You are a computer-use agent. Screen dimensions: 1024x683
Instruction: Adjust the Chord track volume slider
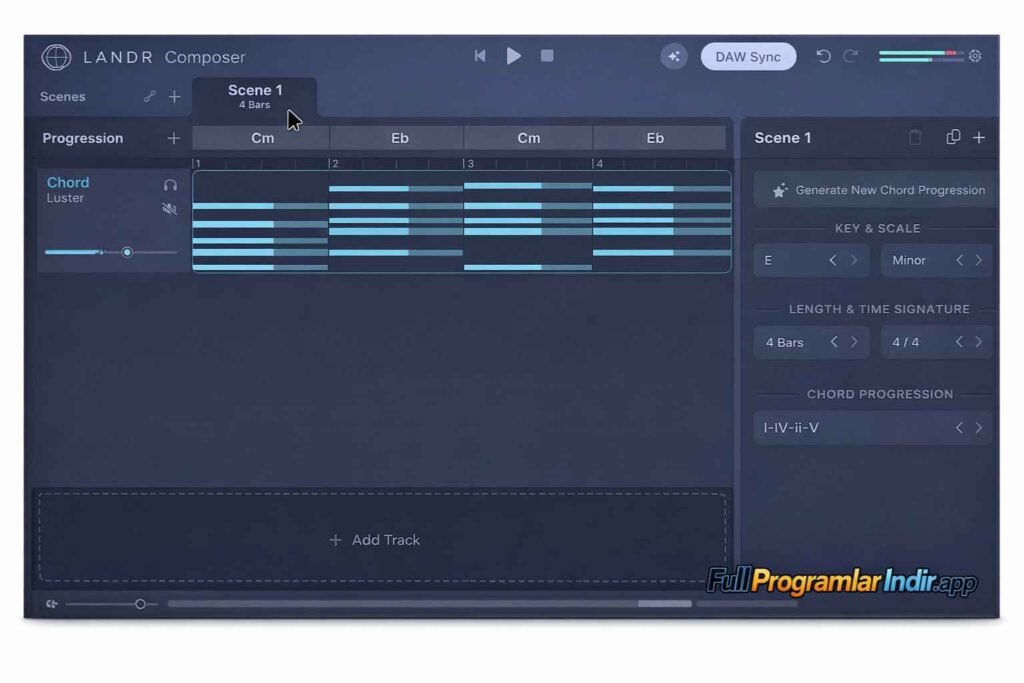[x=128, y=253]
